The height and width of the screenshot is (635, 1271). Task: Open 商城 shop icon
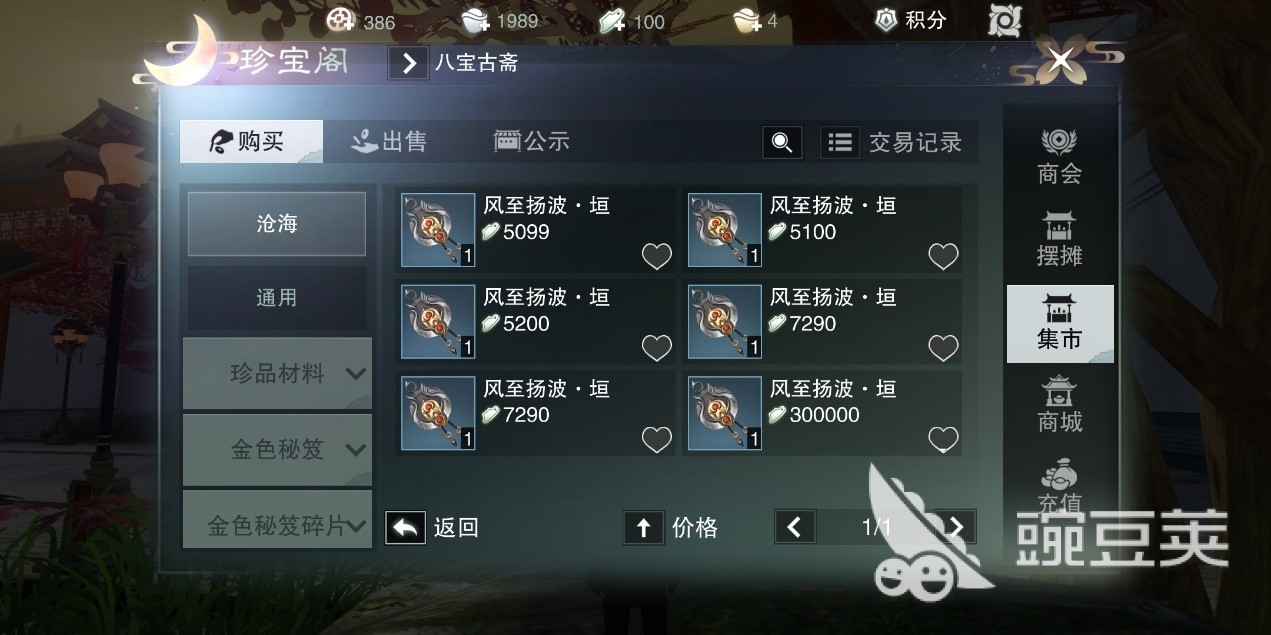coord(1059,404)
